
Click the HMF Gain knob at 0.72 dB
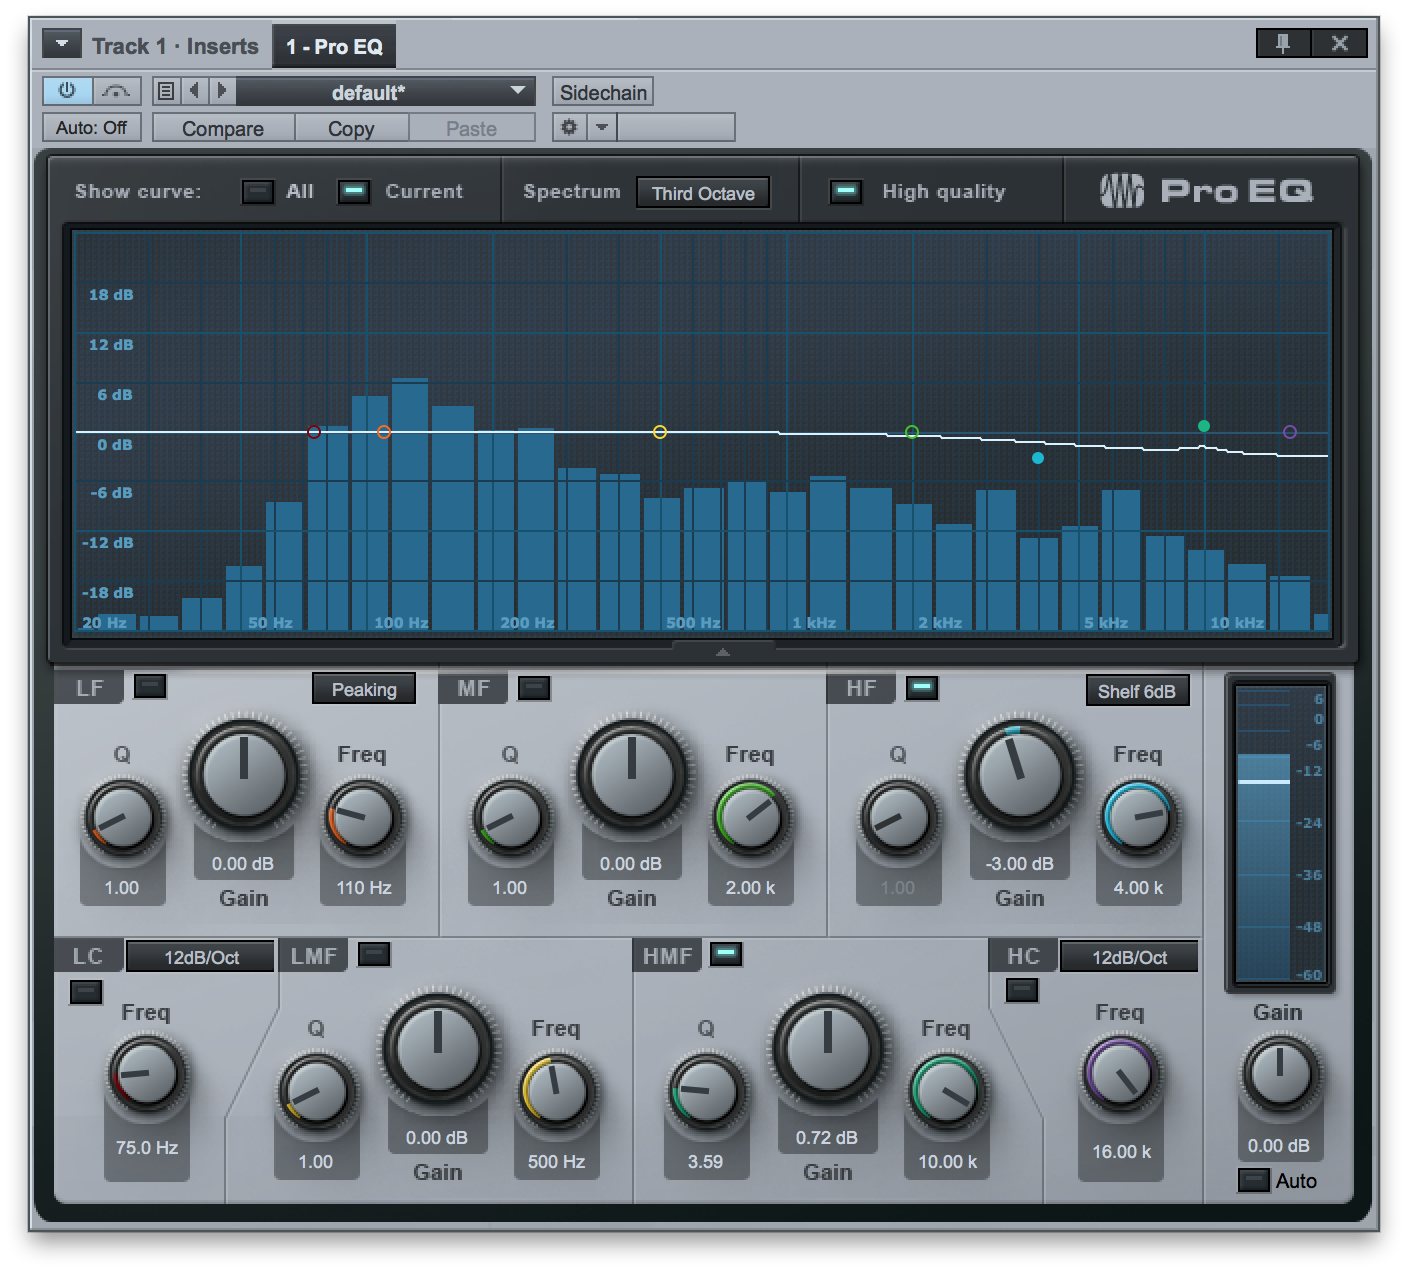click(828, 1047)
